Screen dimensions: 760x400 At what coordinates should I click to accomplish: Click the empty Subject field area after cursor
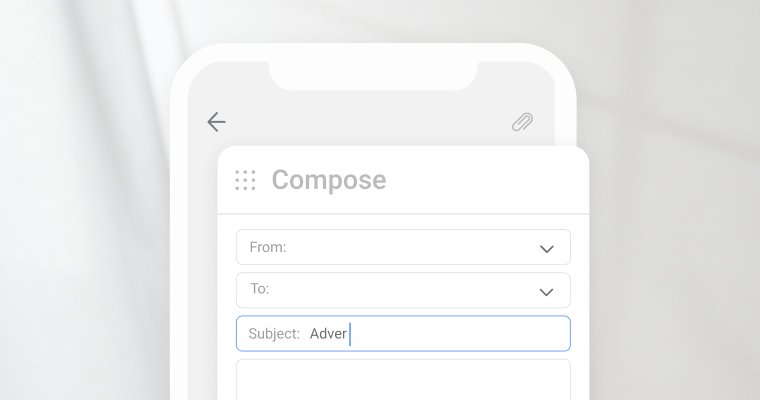pos(459,334)
